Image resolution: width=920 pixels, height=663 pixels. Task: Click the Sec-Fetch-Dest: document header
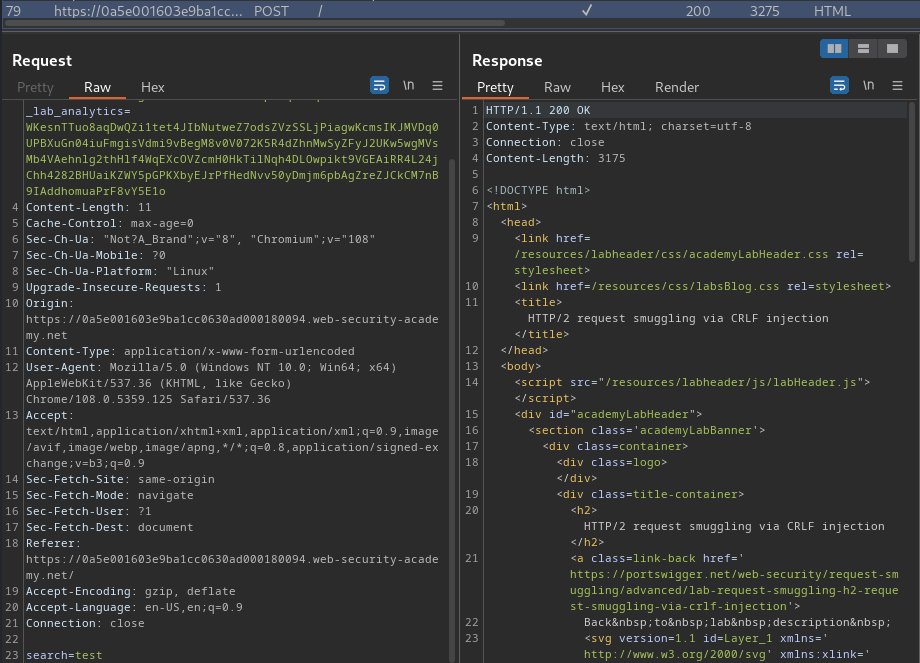tap(110, 527)
